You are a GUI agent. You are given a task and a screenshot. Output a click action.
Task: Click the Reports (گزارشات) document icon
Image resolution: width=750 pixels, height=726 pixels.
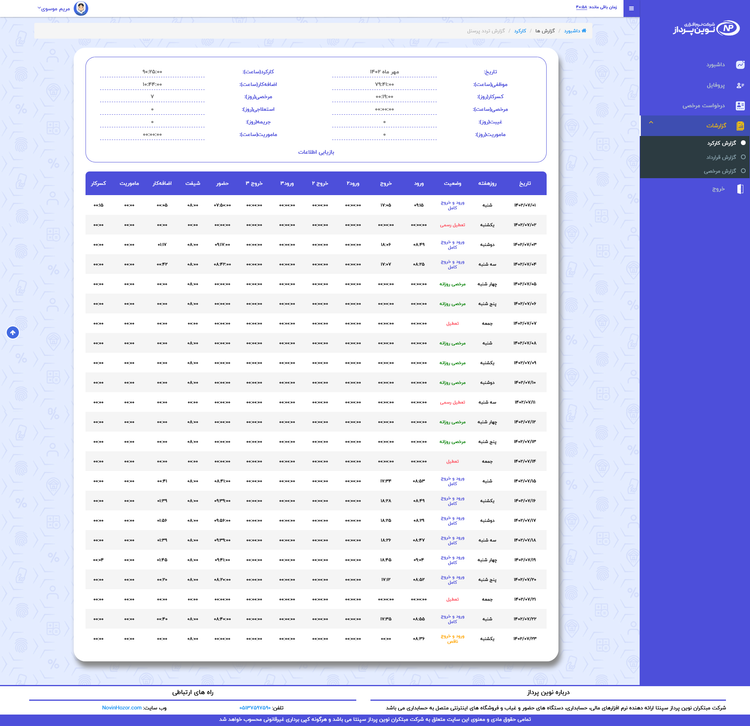[740, 126]
